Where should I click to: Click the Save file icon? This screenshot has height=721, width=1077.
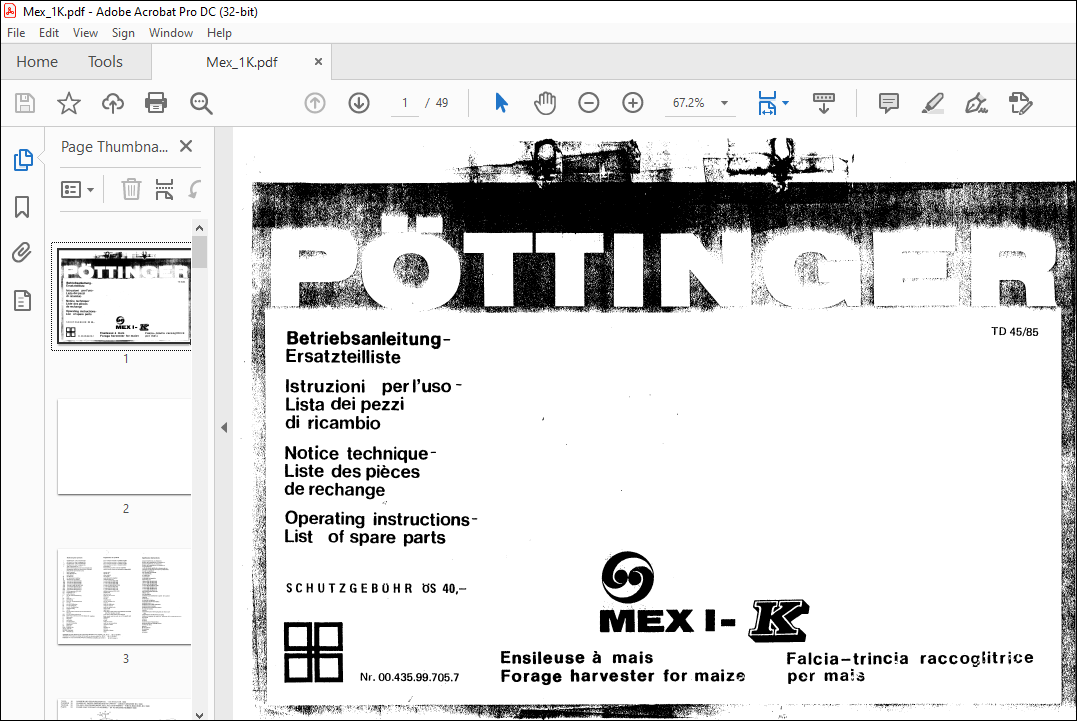click(x=25, y=103)
